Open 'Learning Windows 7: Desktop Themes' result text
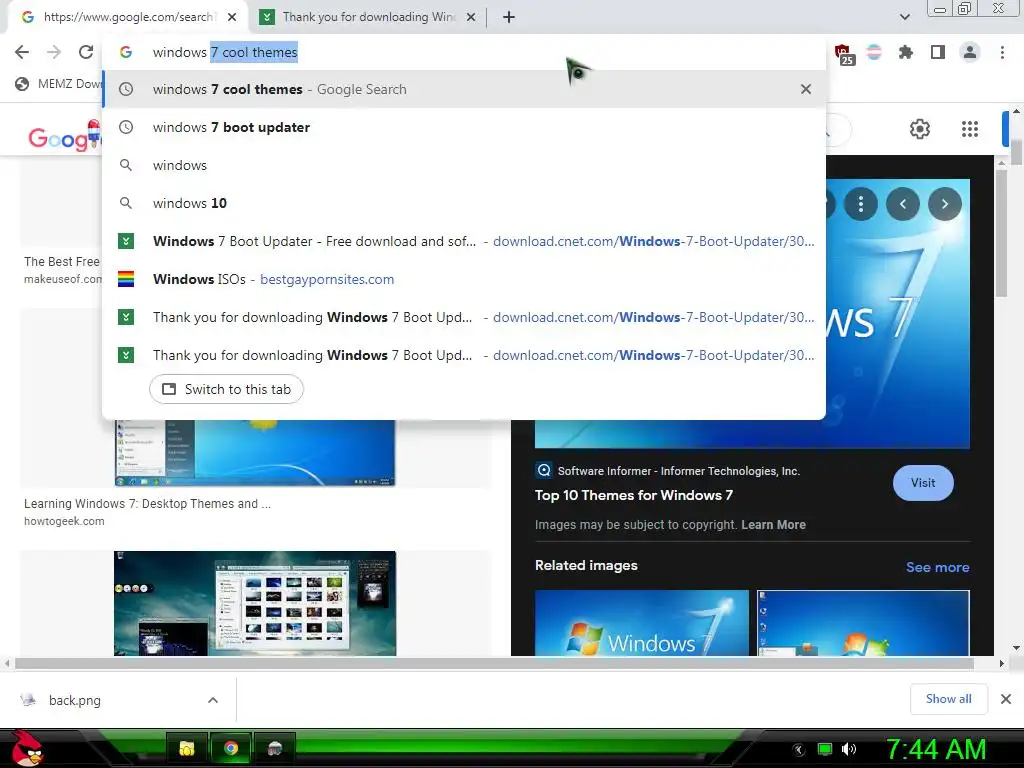Viewport: 1024px width, 768px height. 148,504
